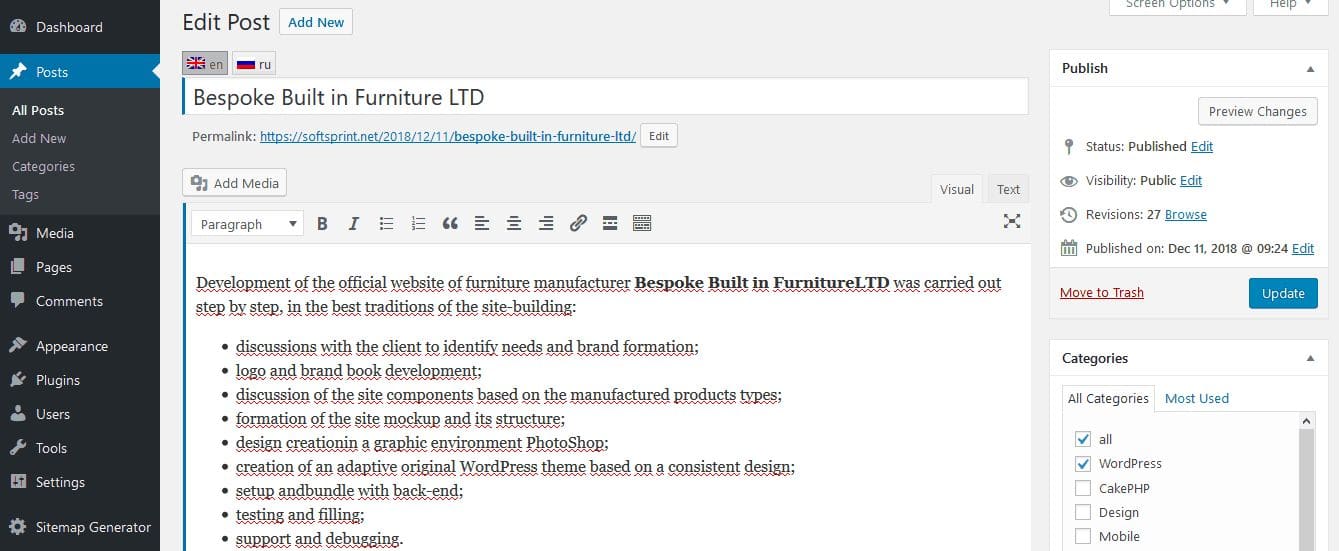
Task: Click the post title input field
Action: click(605, 97)
